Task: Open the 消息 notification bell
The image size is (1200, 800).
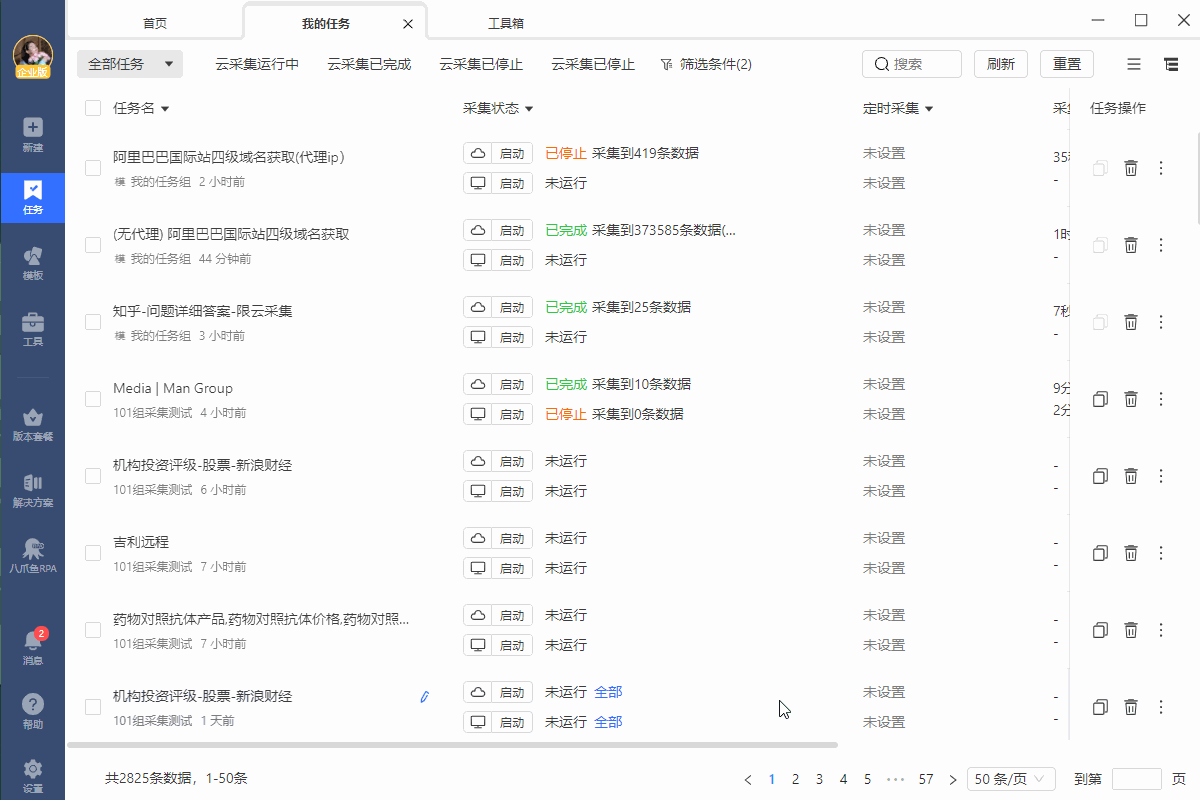Action: (32, 648)
